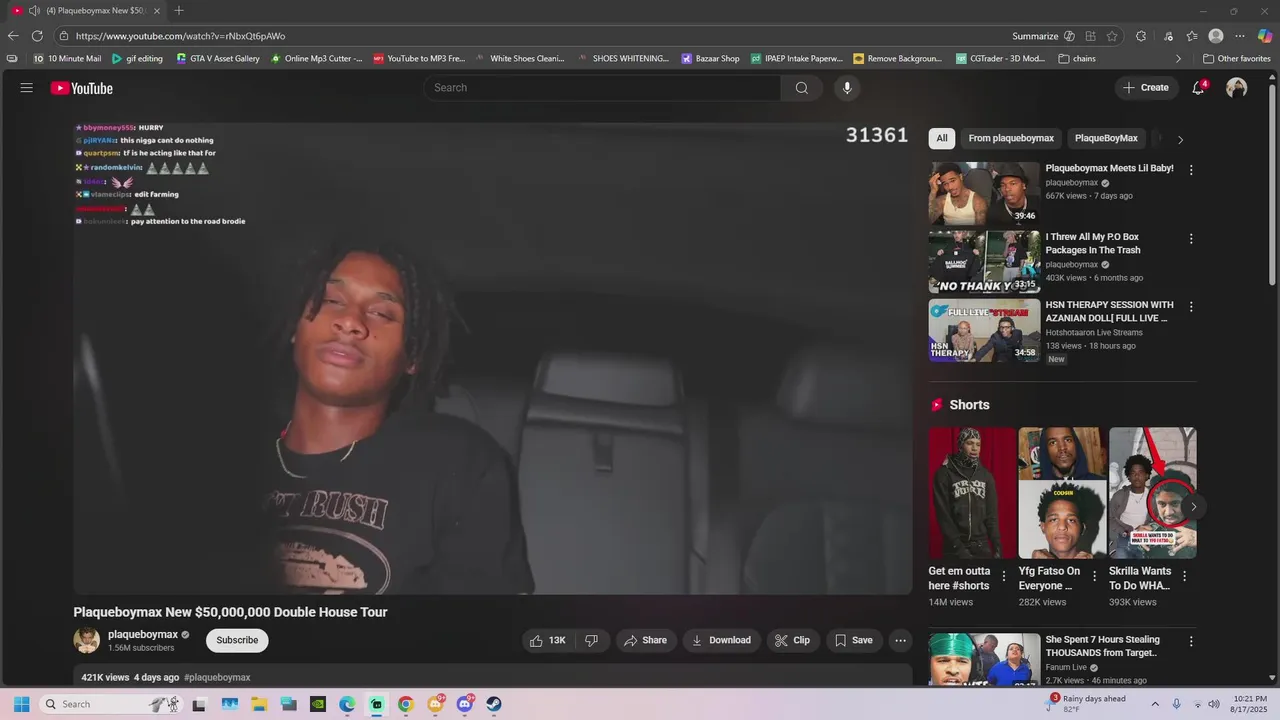Open Plaqueboymax Meets Lil Baby thumbnail
Screen dimensions: 1280x720
click(x=984, y=193)
